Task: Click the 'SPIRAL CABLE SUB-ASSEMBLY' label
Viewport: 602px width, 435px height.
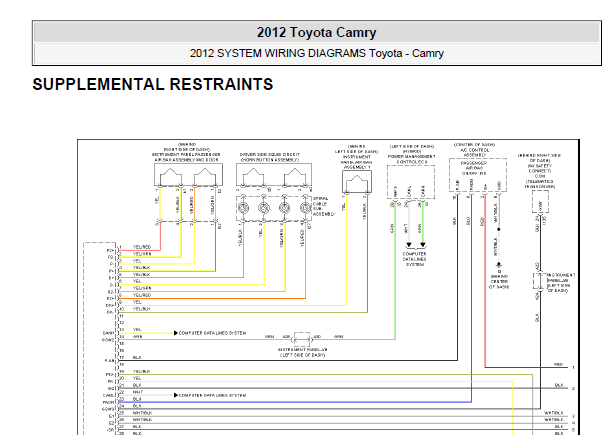Action: pos(322,207)
